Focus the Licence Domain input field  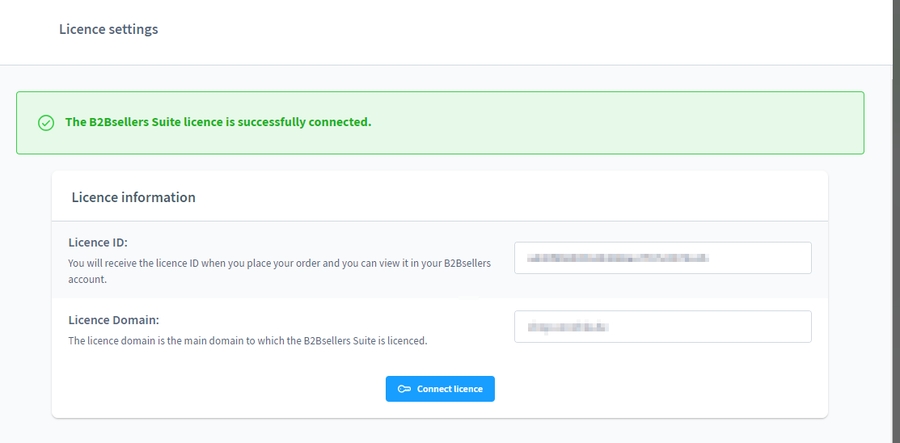(662, 326)
